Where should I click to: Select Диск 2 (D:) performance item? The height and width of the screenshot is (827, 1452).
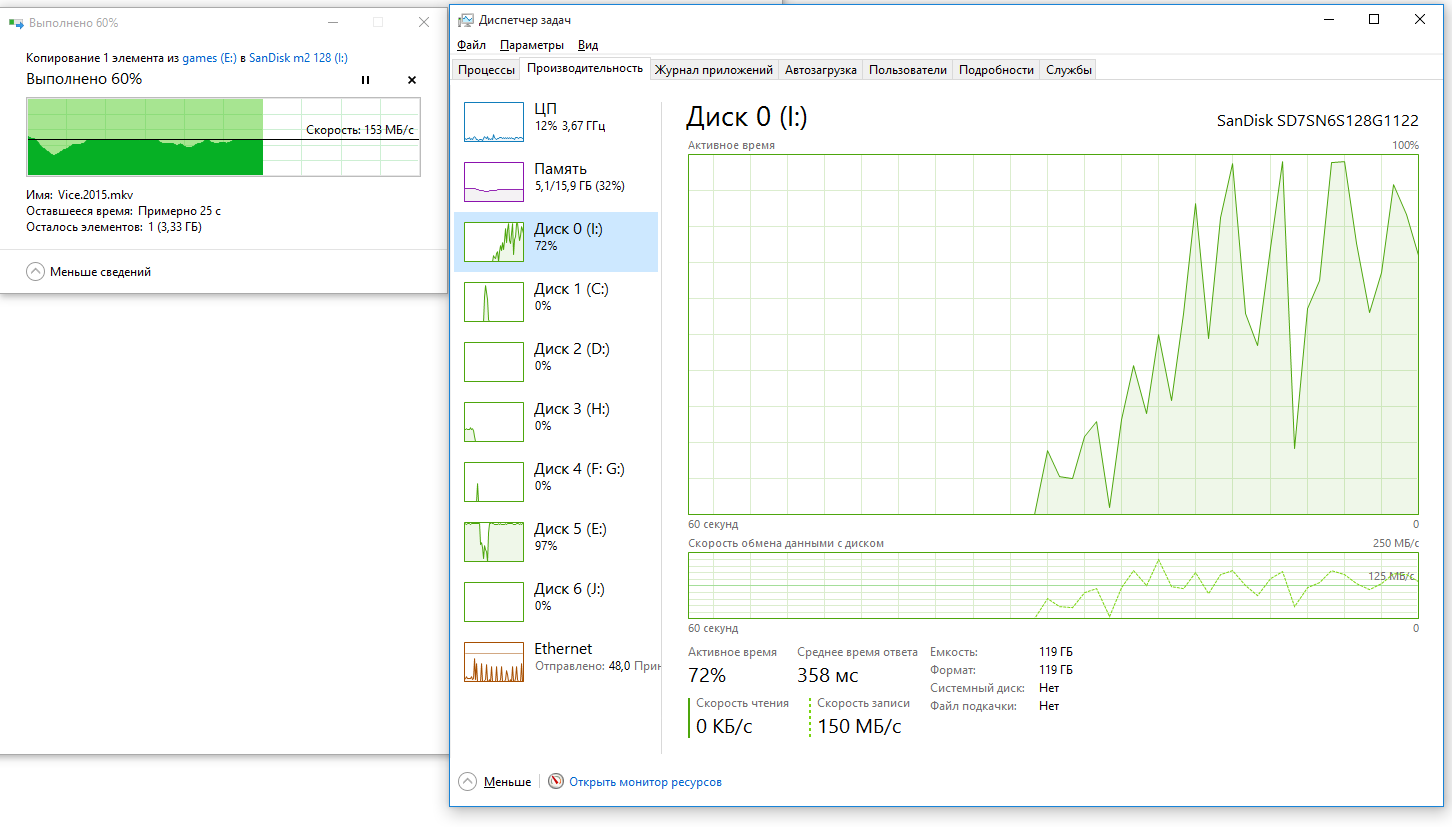[x=556, y=362]
